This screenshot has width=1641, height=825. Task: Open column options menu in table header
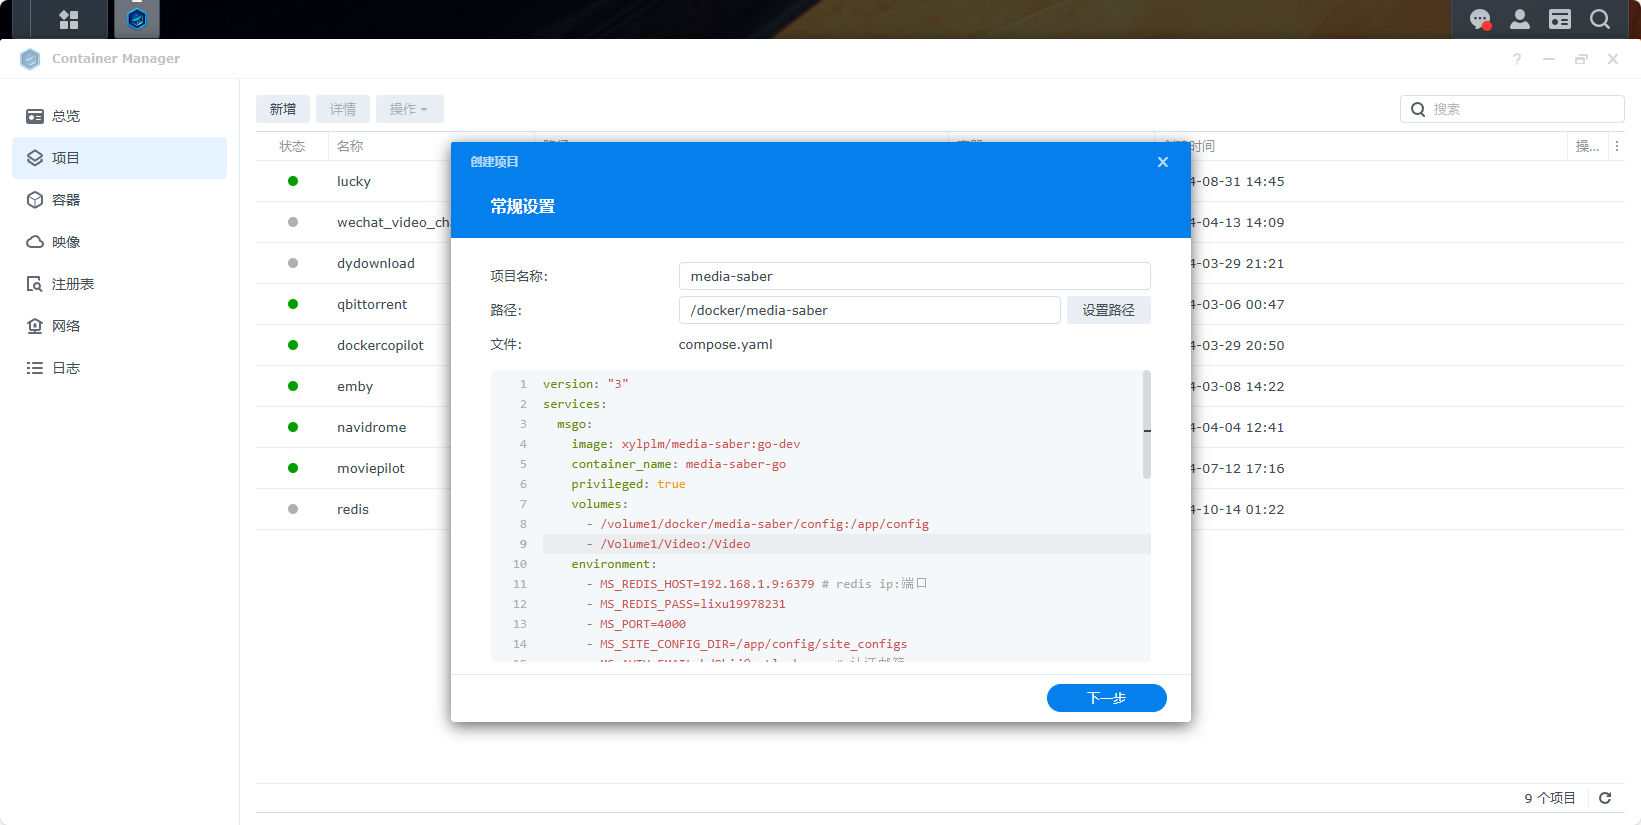[x=1617, y=146]
